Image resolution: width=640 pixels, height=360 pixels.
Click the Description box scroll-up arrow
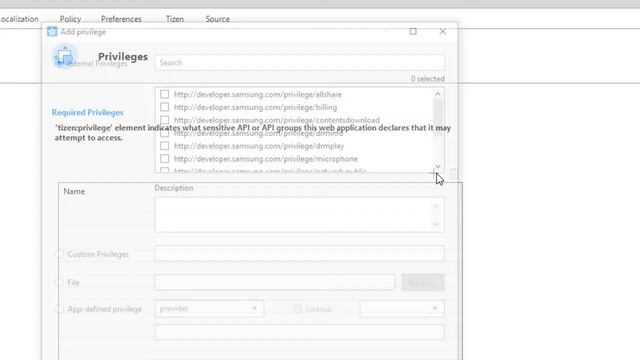[x=436, y=206]
